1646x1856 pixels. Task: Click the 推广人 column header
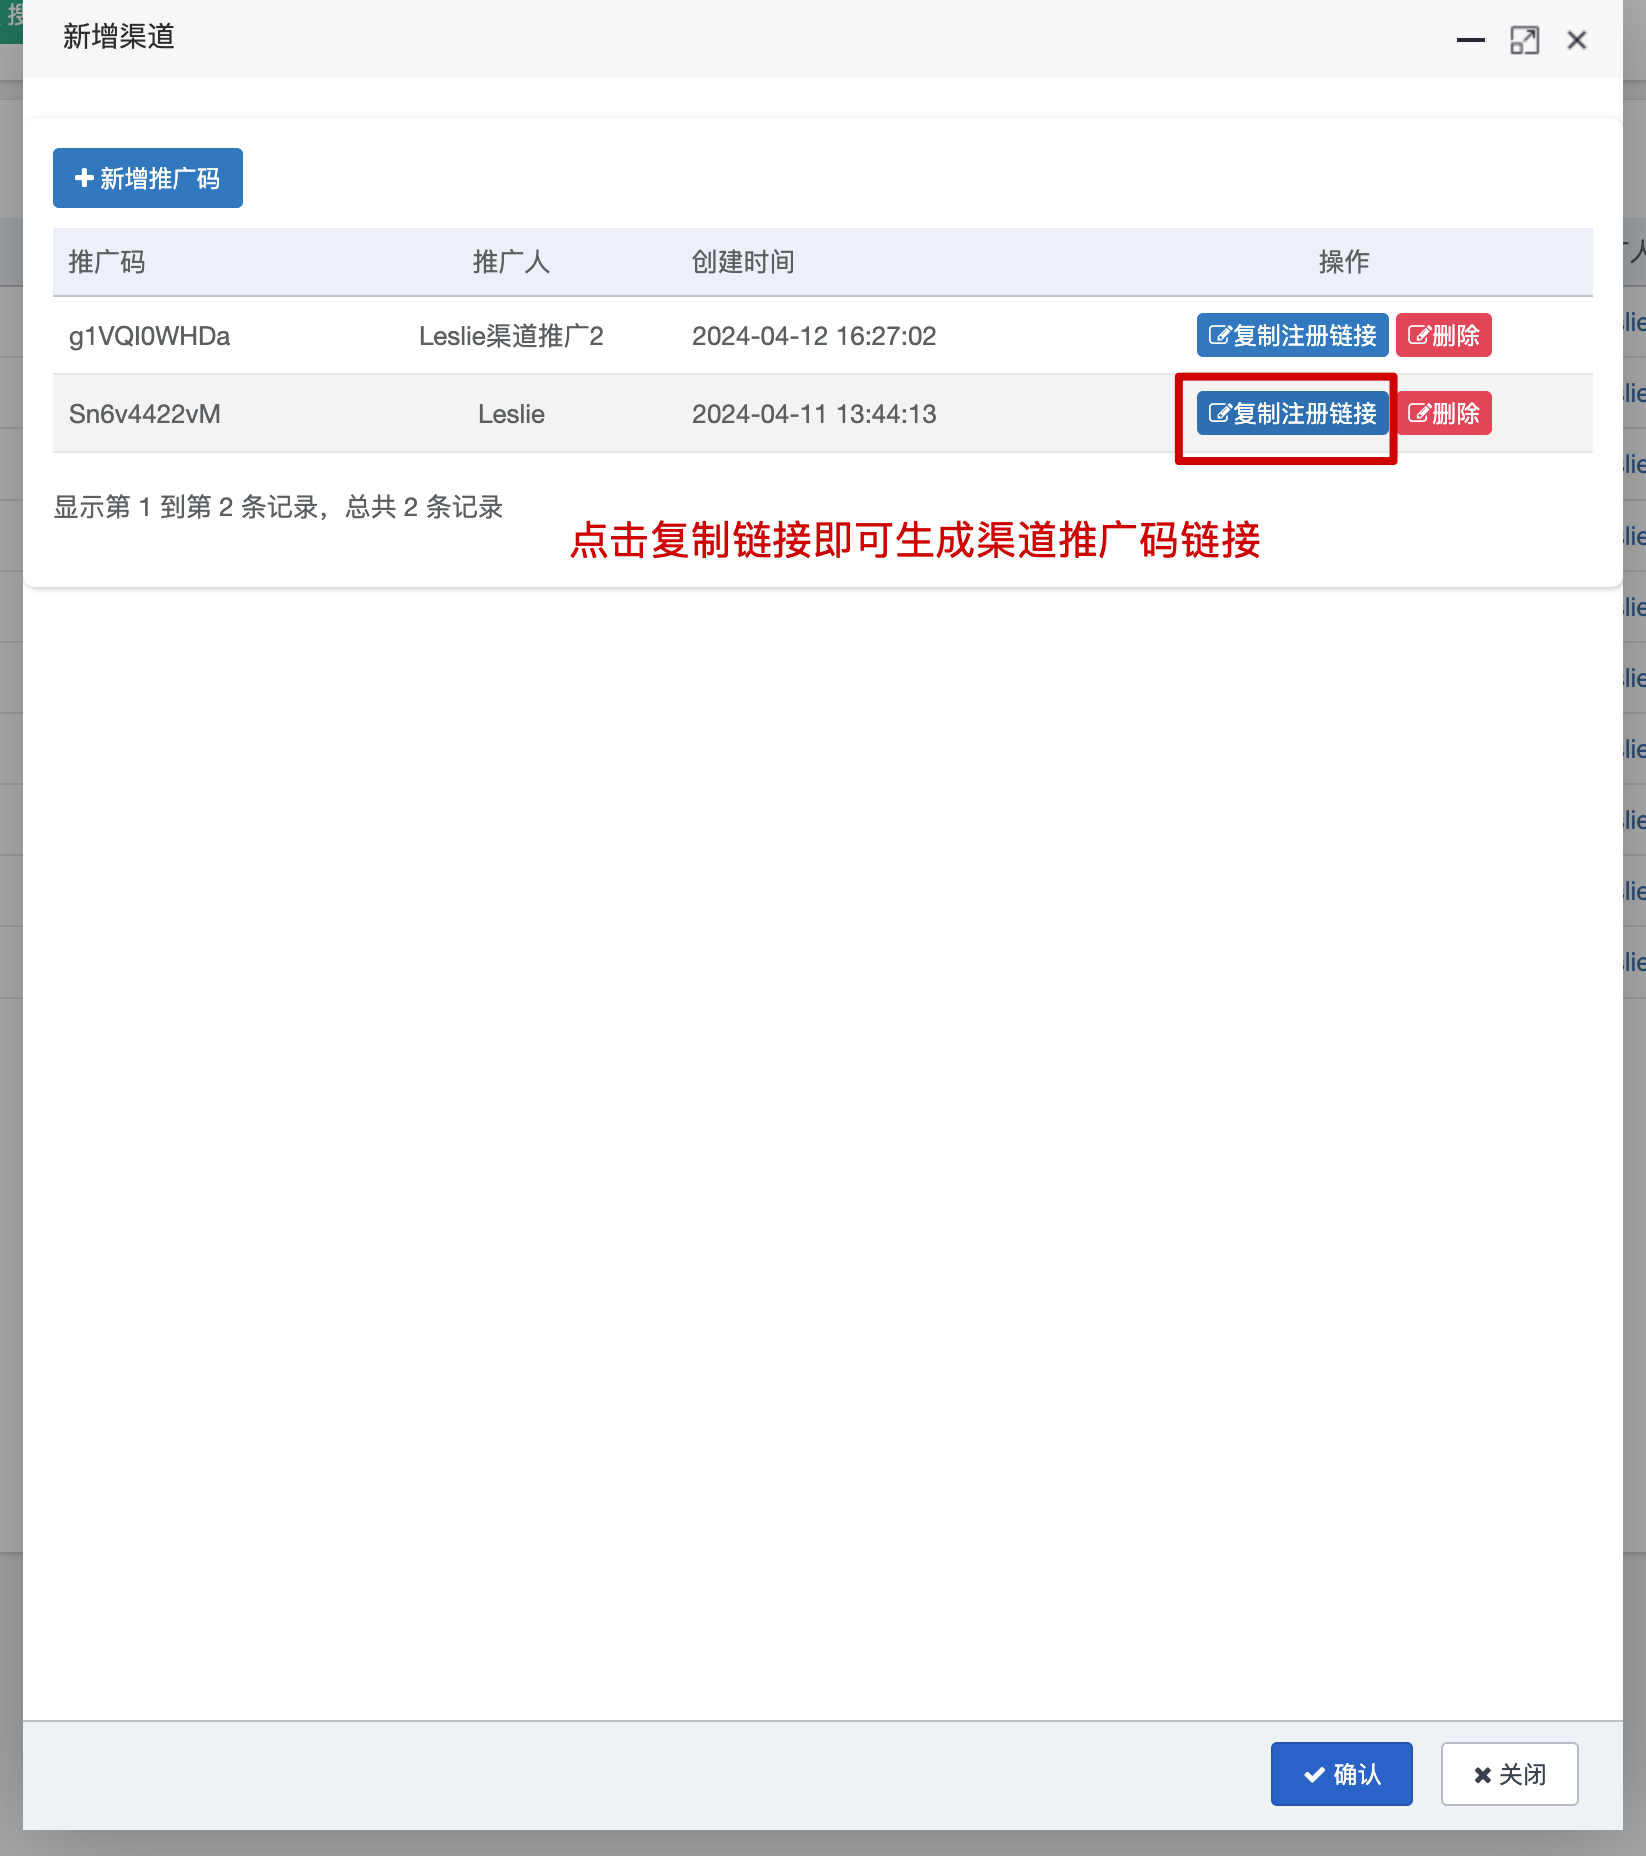(511, 262)
